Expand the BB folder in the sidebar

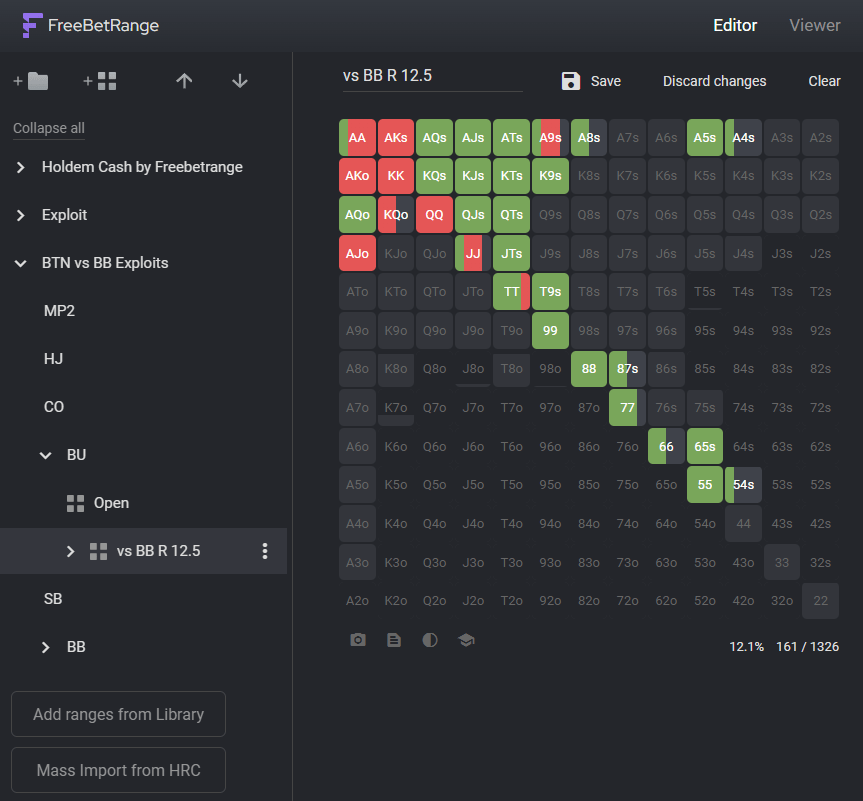tap(45, 647)
